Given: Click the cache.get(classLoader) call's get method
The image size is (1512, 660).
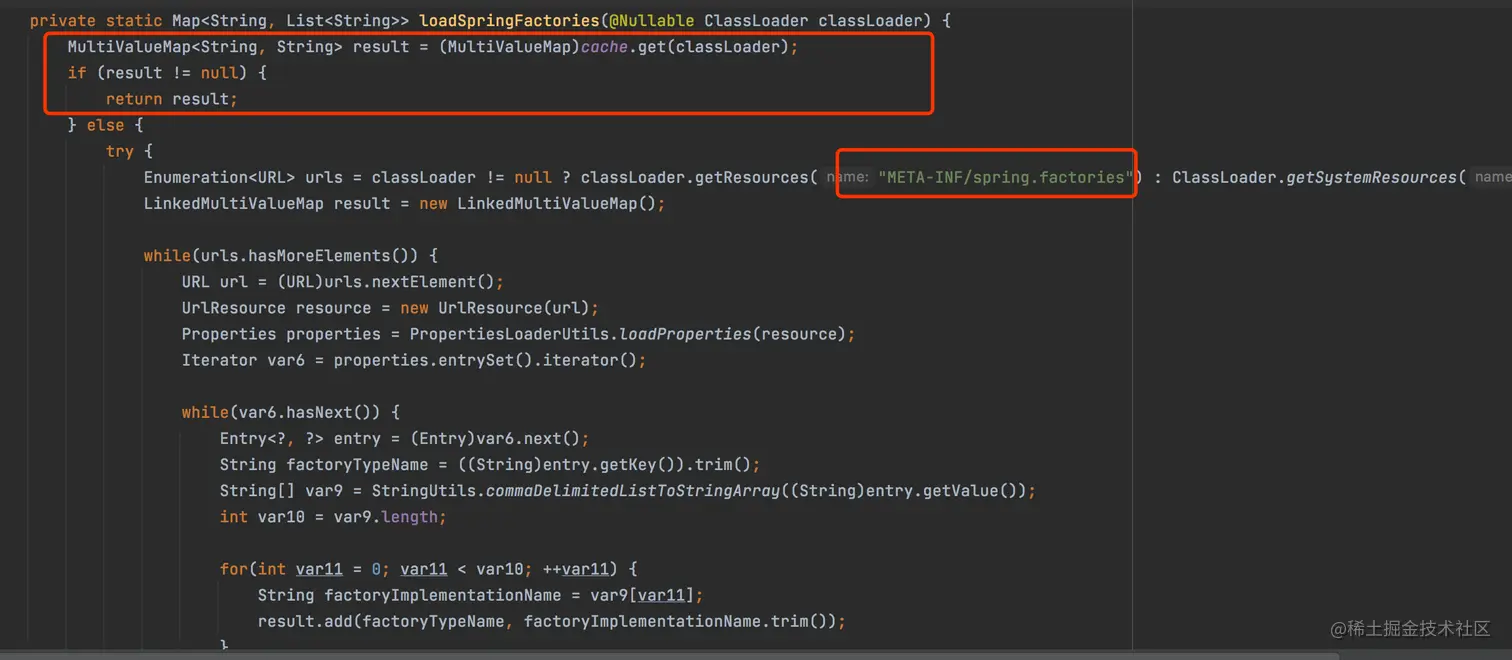Looking at the screenshot, I should pos(651,47).
